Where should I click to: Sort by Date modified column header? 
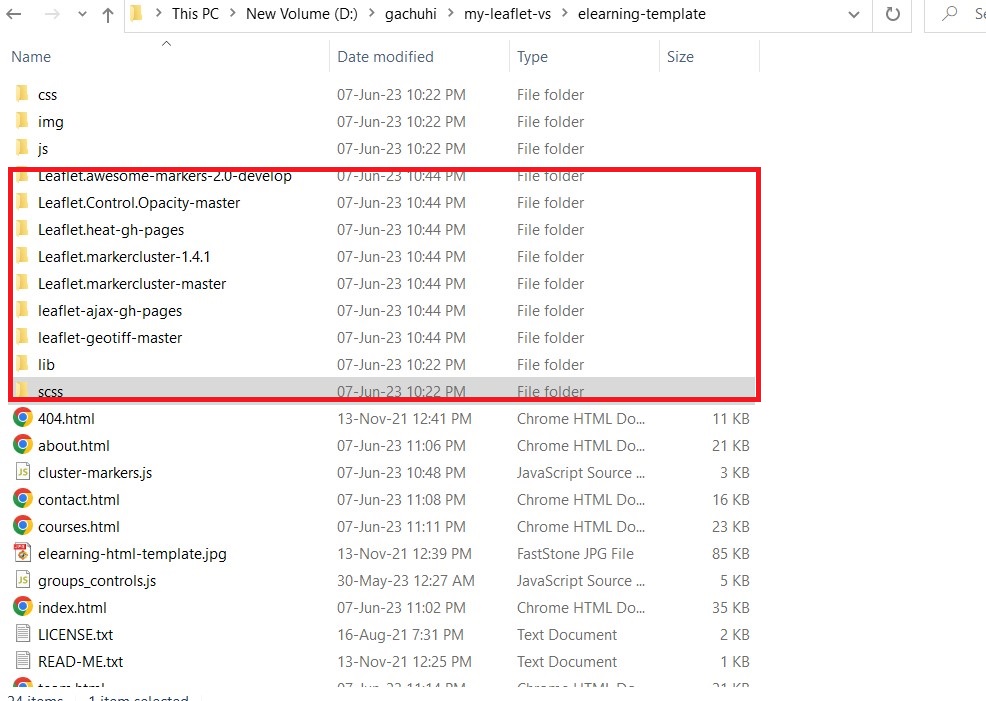tap(385, 57)
